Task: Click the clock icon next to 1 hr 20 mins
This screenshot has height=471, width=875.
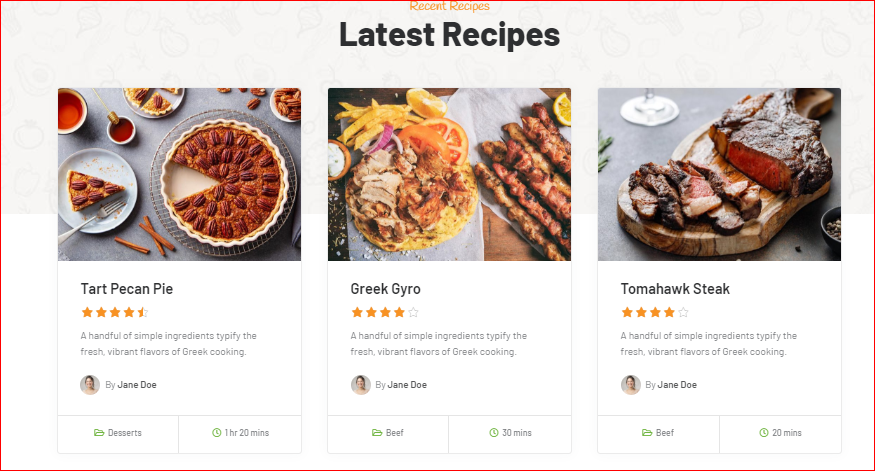Action: point(217,432)
